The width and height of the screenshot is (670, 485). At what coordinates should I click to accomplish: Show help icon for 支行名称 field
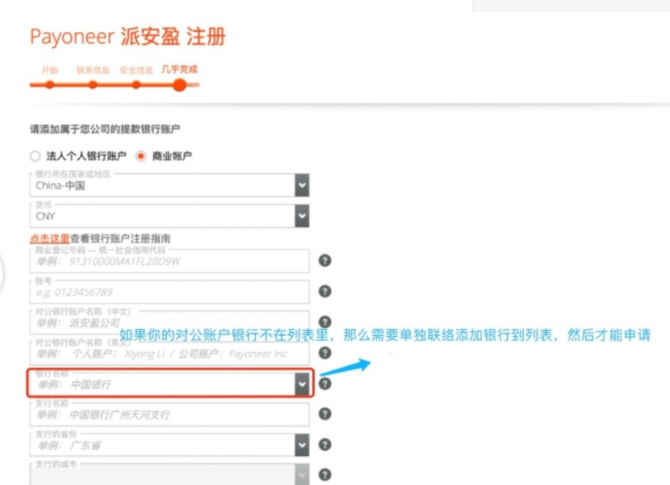[325, 414]
